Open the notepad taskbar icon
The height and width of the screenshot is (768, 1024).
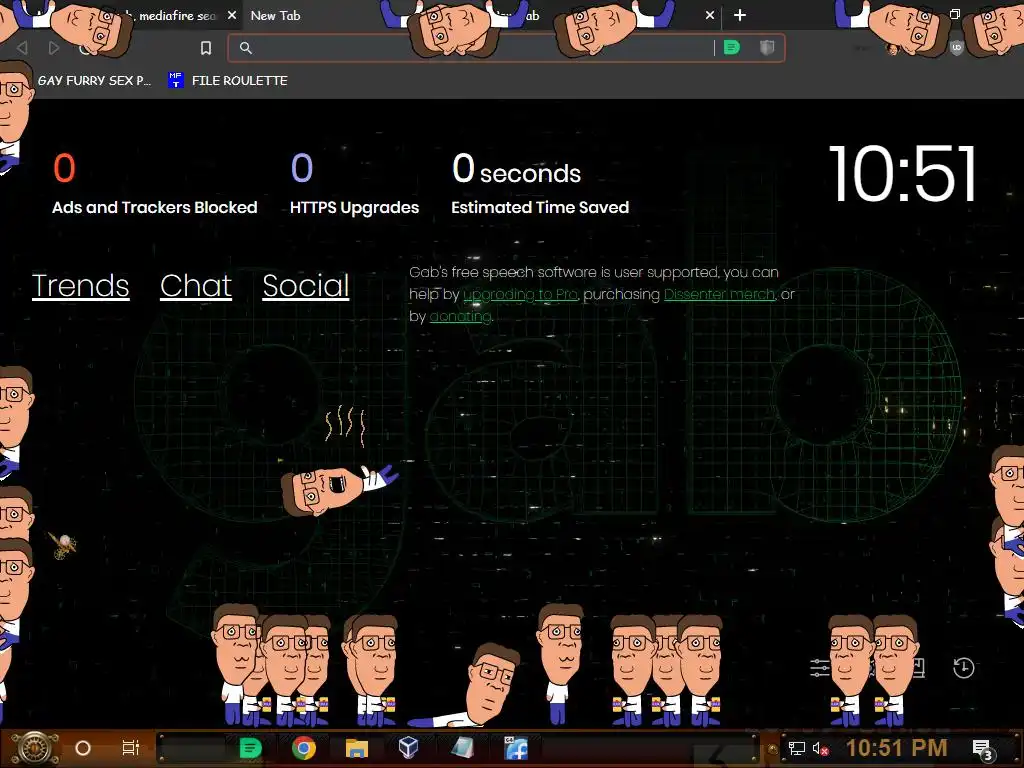point(462,748)
